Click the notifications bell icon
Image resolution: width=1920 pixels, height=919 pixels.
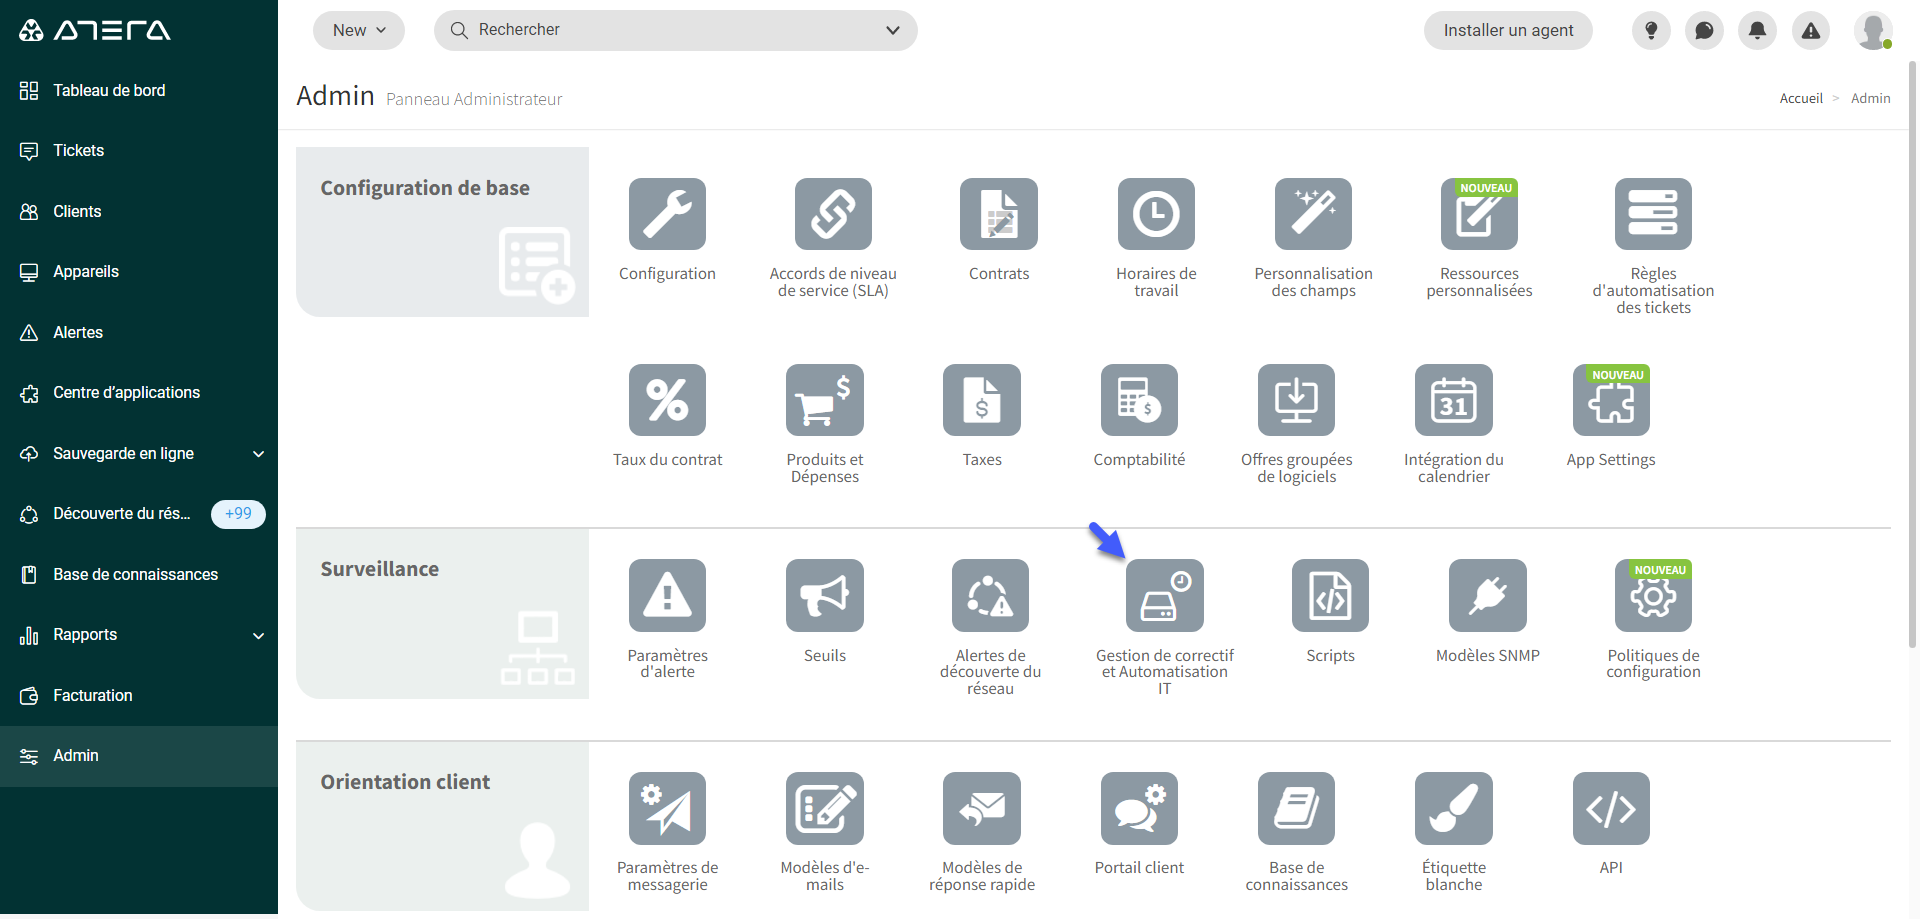[x=1757, y=31]
